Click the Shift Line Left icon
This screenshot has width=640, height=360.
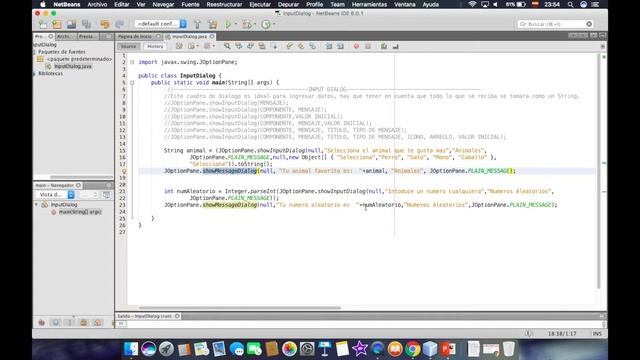click(329, 47)
